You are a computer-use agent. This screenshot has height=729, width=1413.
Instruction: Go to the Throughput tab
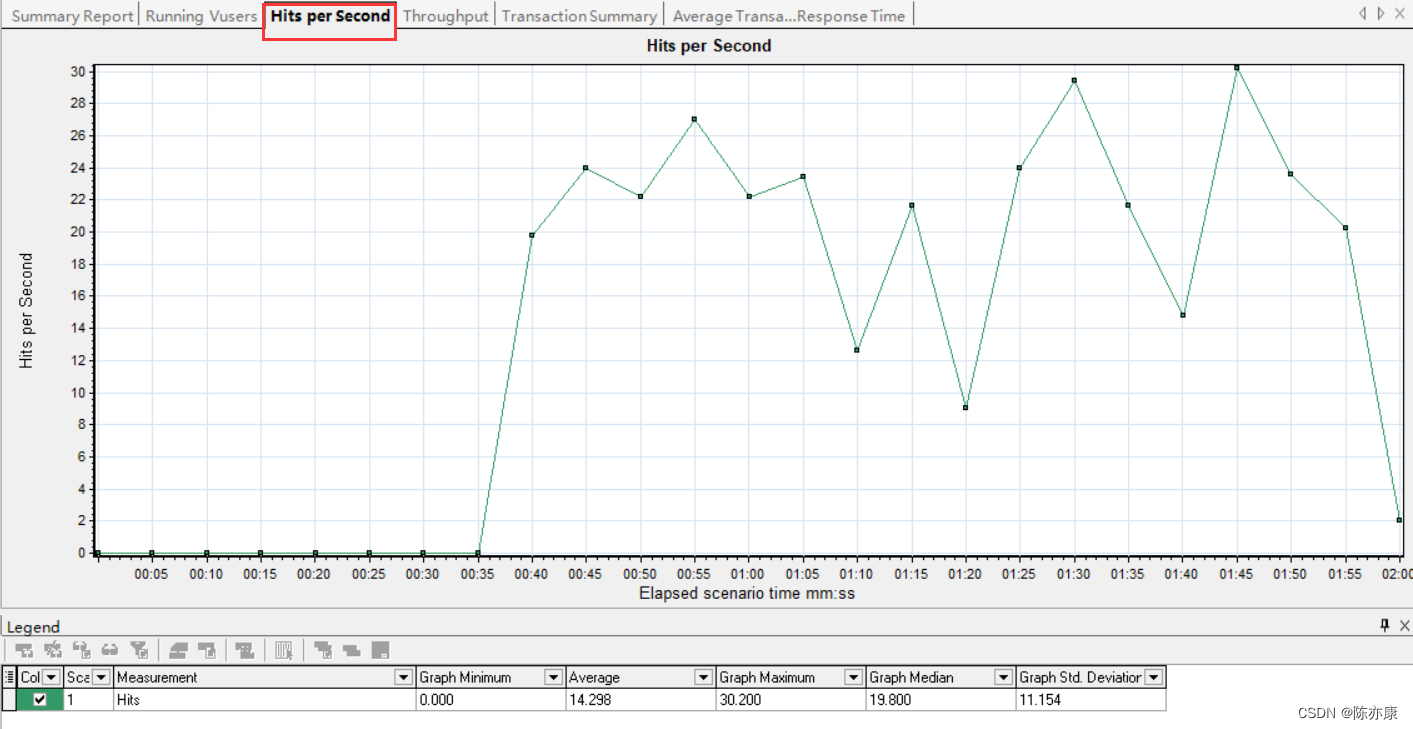(x=446, y=16)
